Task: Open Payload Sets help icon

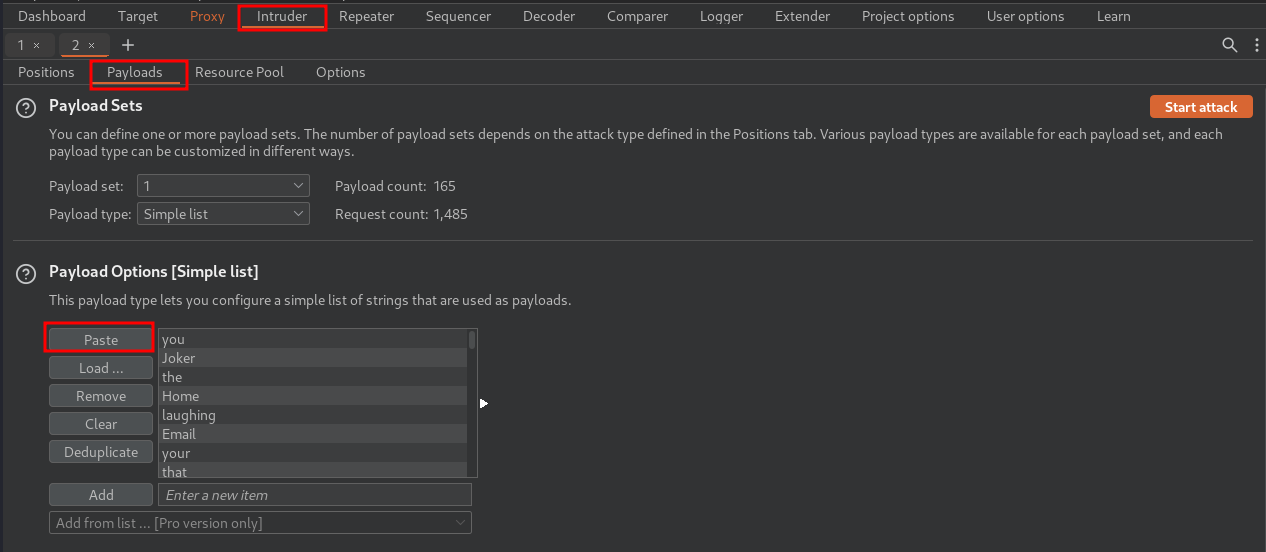Action: click(27, 108)
